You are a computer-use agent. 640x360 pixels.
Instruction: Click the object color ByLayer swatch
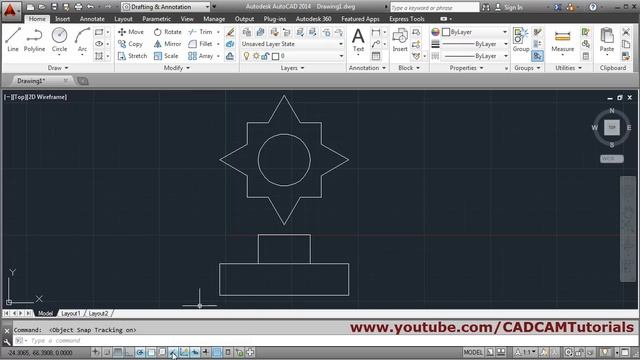[x=446, y=32]
